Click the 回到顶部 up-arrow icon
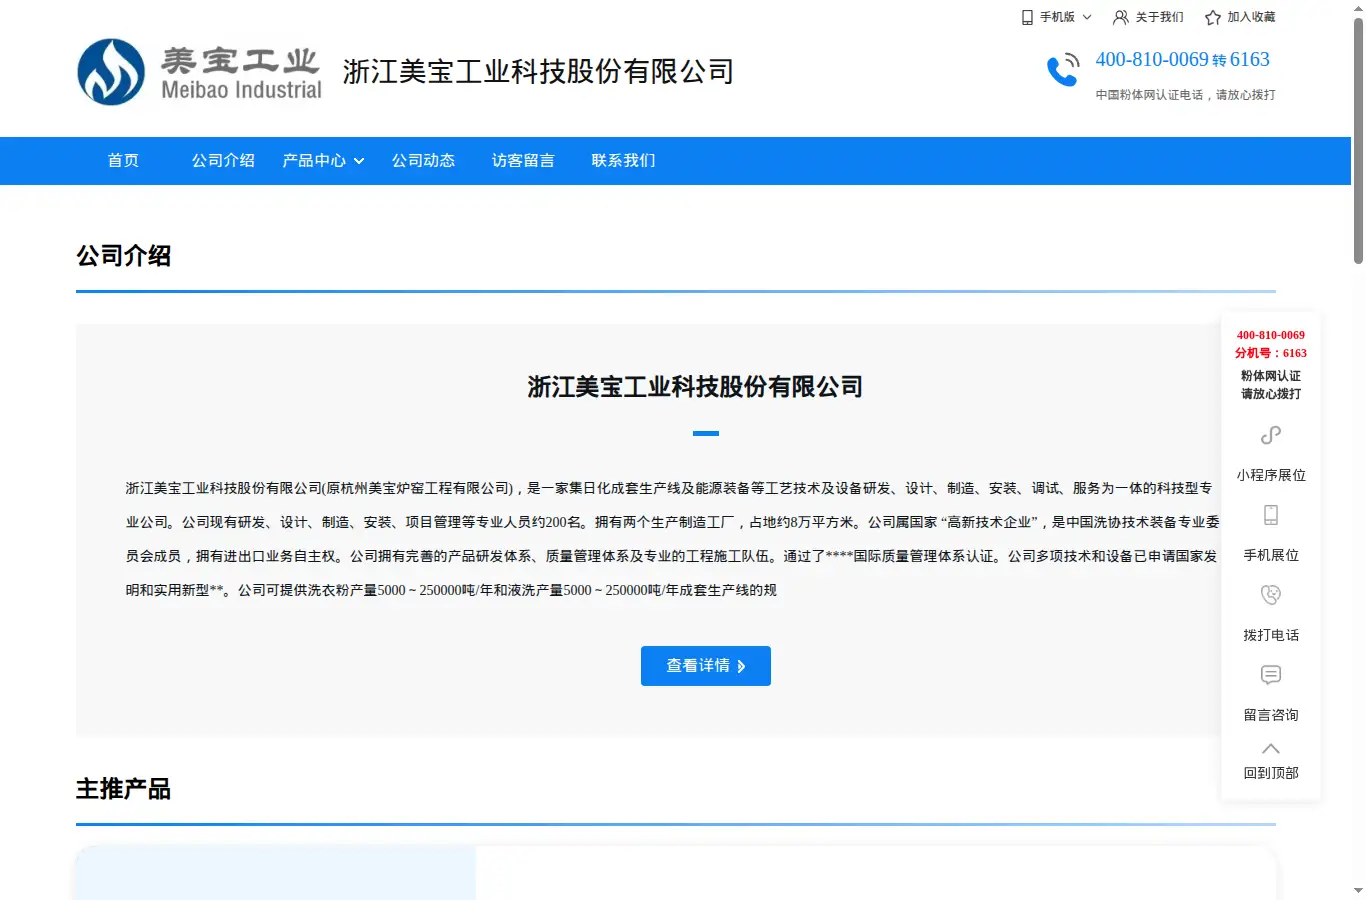 tap(1271, 749)
